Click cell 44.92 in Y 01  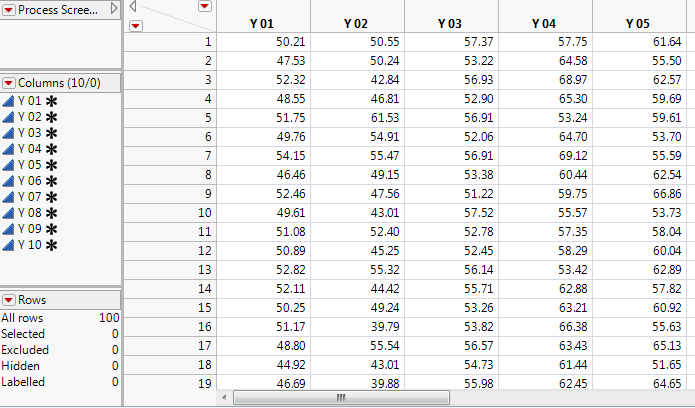(263, 365)
